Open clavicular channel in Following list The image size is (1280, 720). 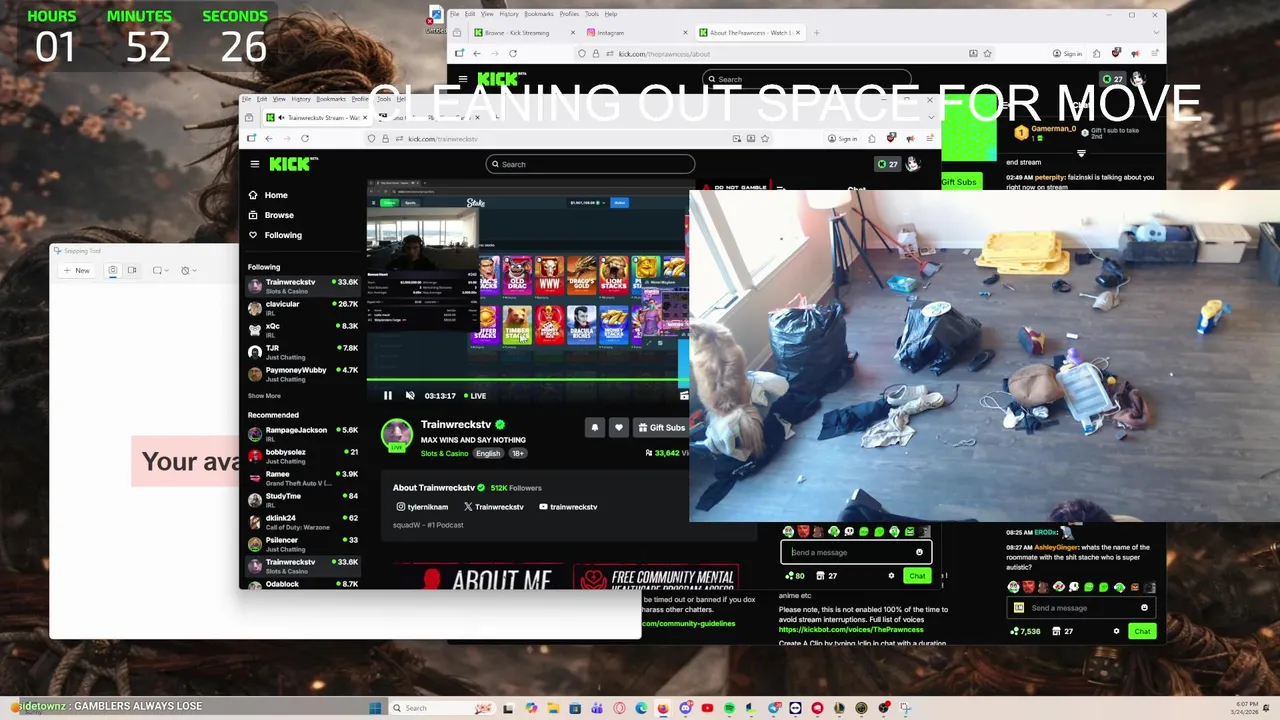click(303, 308)
